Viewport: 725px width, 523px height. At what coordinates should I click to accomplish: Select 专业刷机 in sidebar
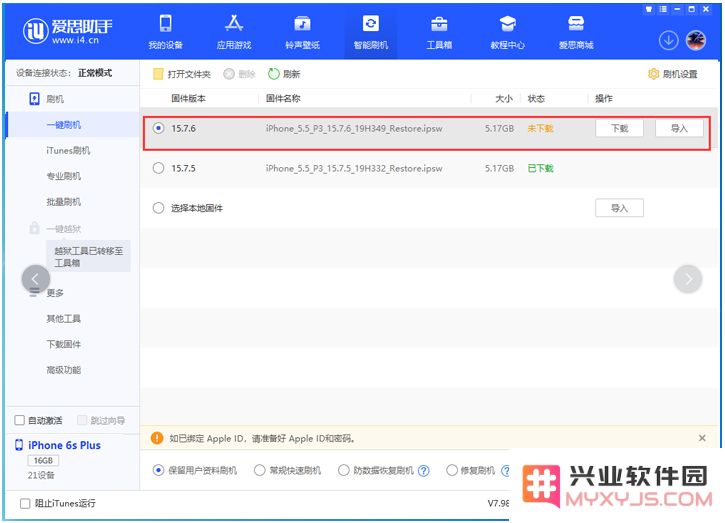(63, 176)
